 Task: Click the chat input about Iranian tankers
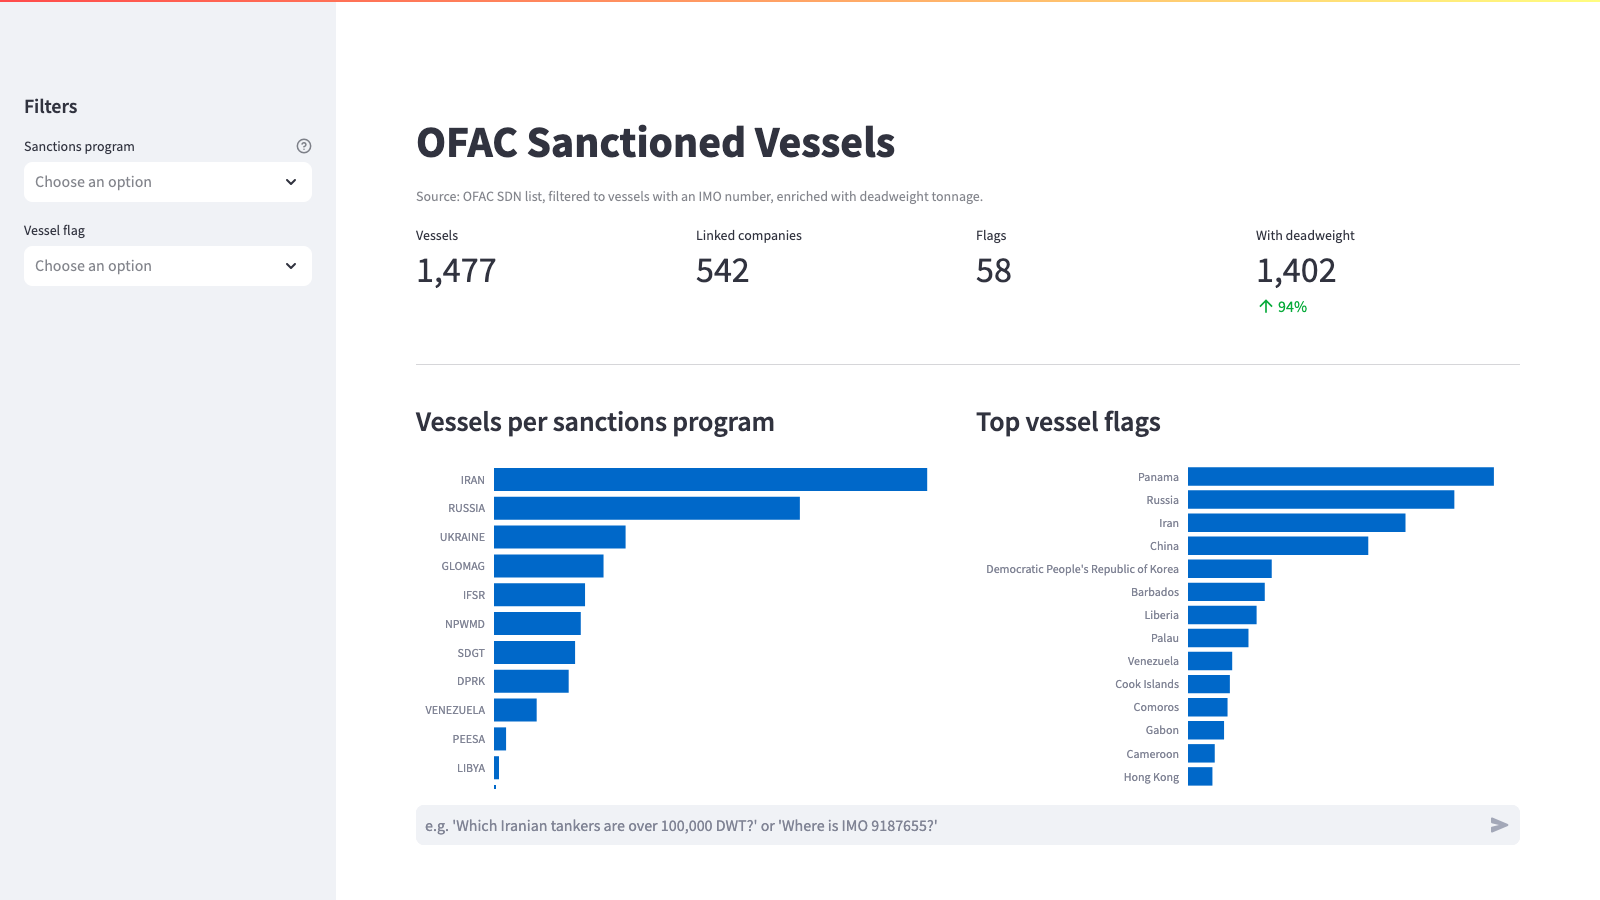950,825
